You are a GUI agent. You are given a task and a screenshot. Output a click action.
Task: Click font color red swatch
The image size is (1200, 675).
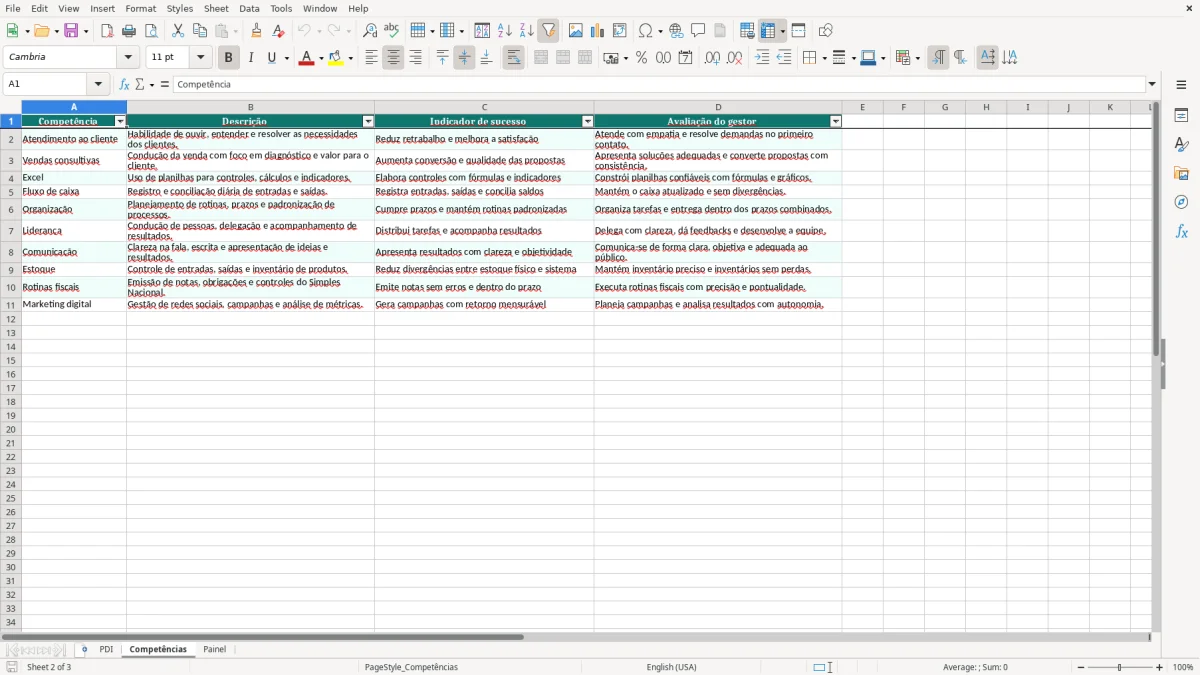click(x=306, y=58)
